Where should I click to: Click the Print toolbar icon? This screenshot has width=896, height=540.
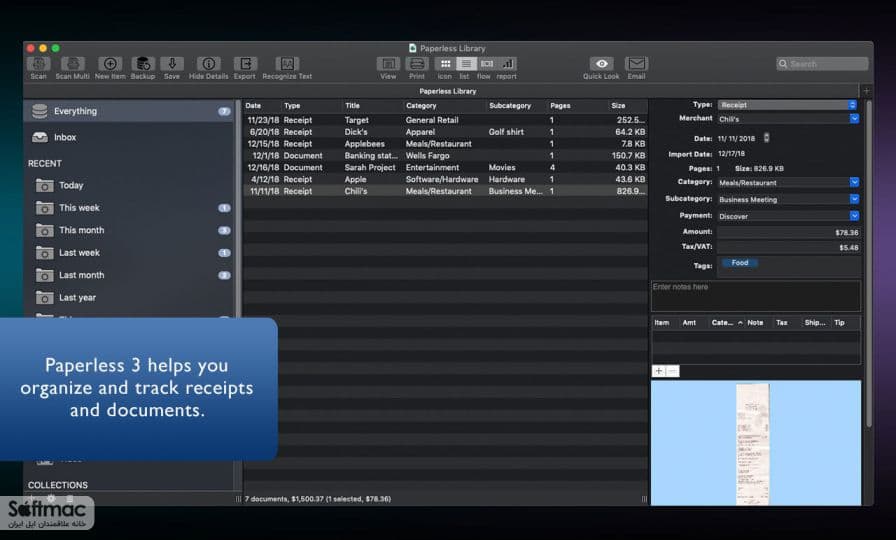pyautogui.click(x=417, y=64)
